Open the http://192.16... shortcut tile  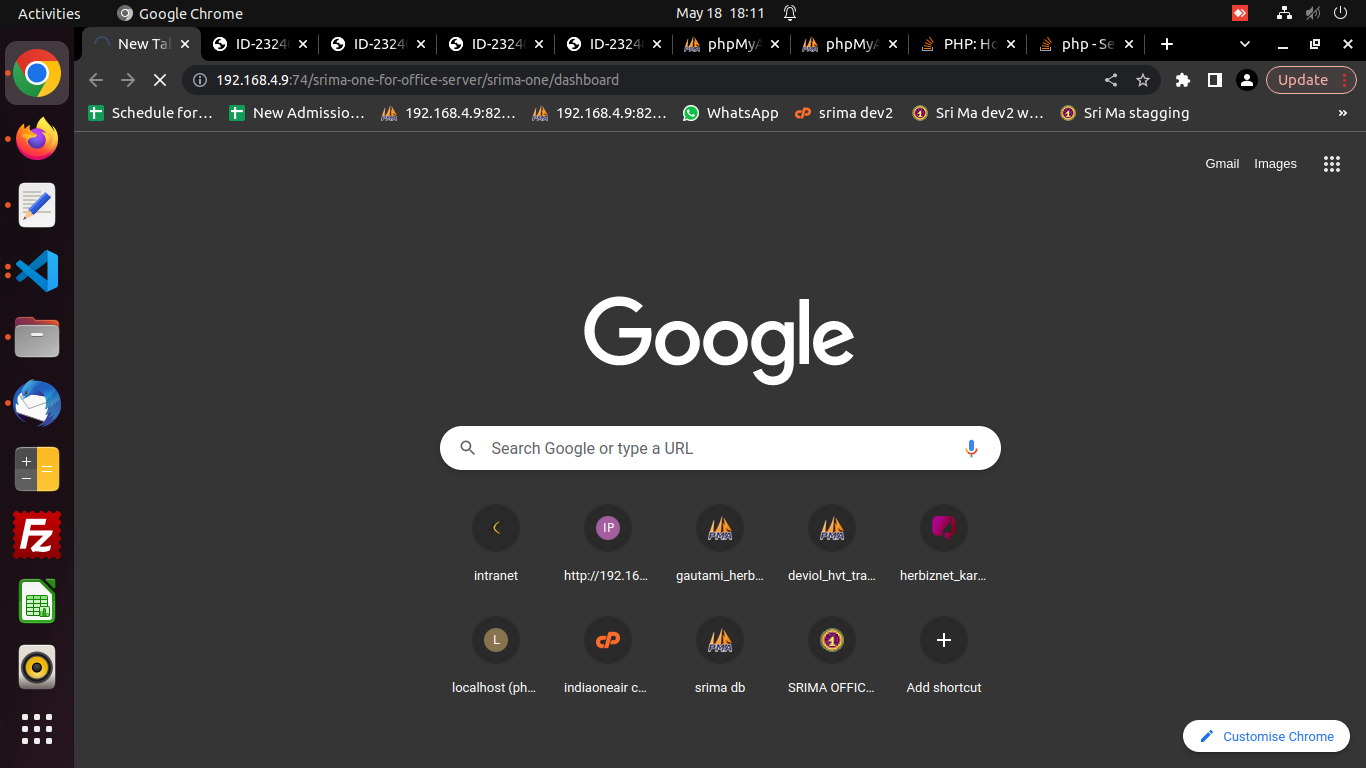click(x=608, y=543)
